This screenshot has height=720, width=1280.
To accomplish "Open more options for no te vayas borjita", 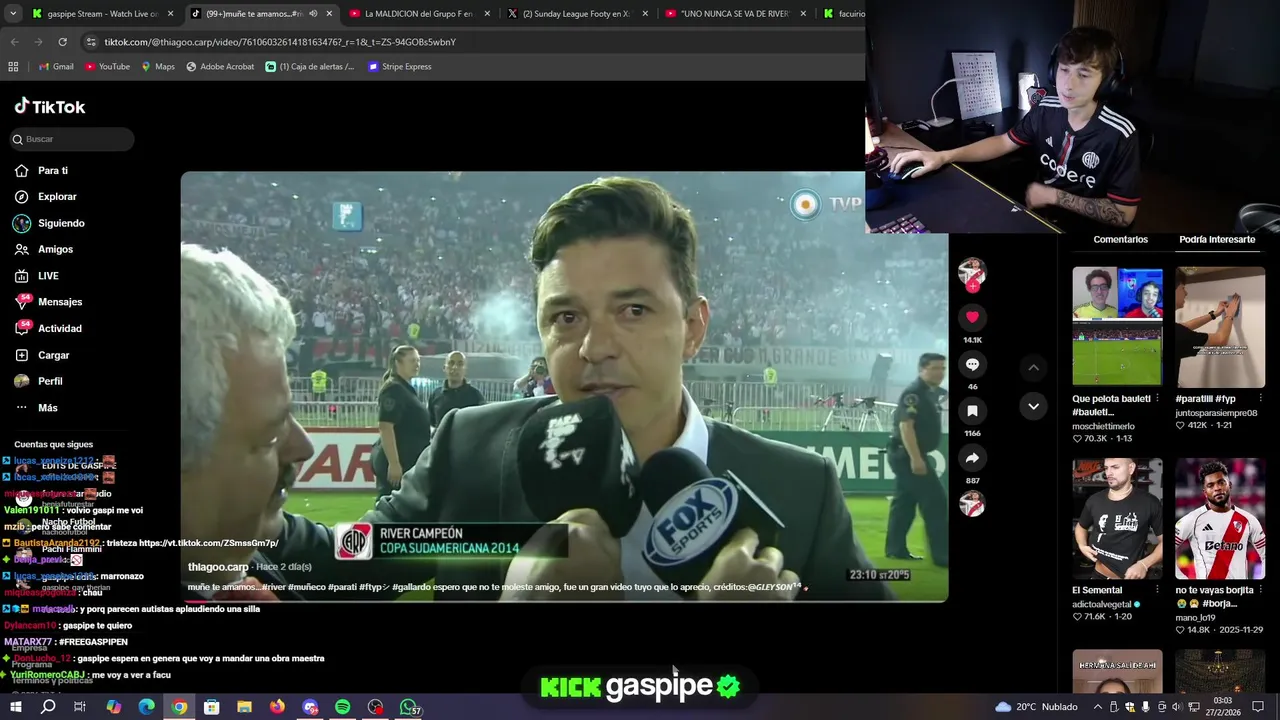I will [x=1261, y=590].
